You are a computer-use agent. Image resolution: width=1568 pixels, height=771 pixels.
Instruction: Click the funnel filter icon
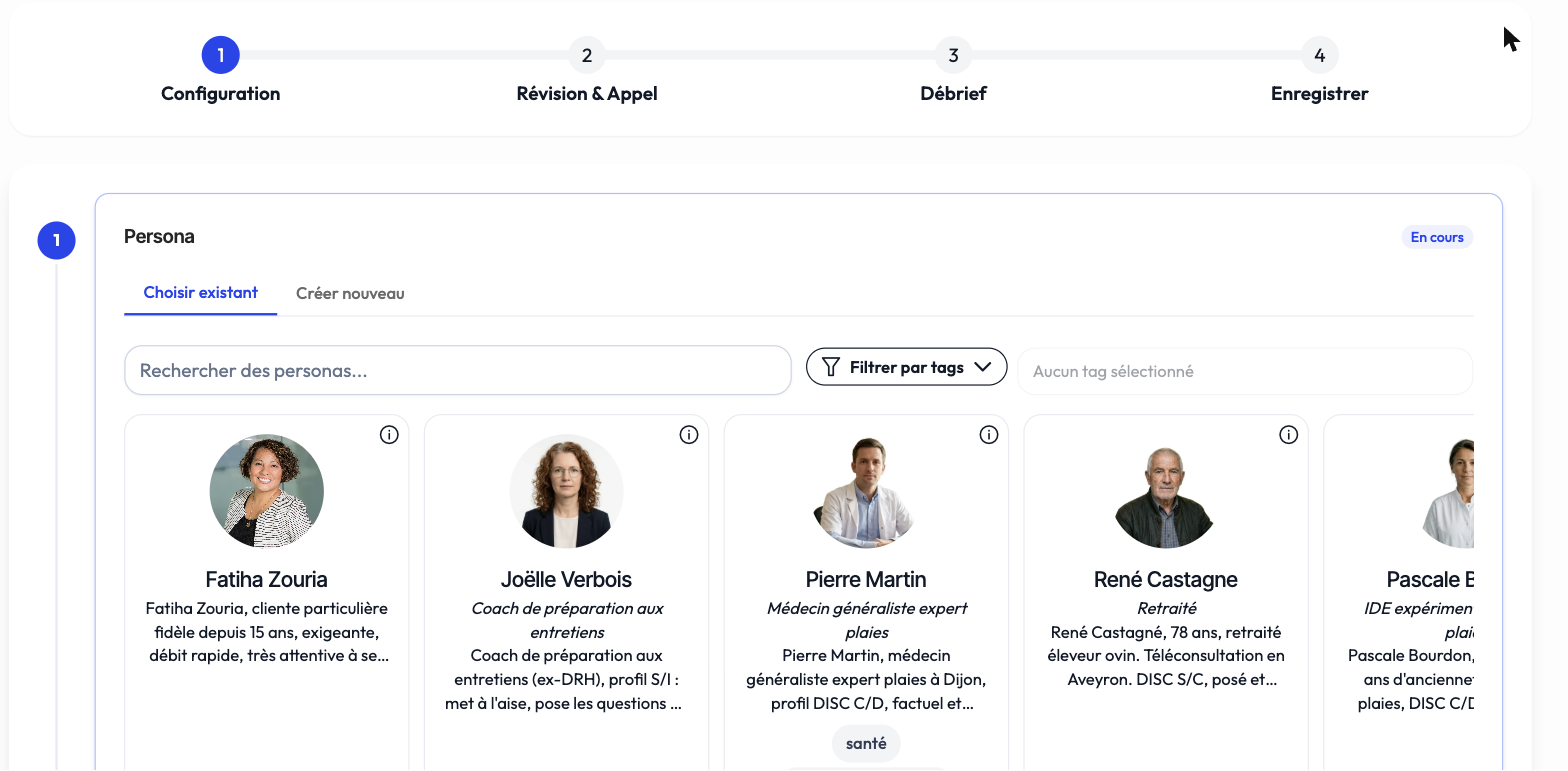(x=830, y=367)
